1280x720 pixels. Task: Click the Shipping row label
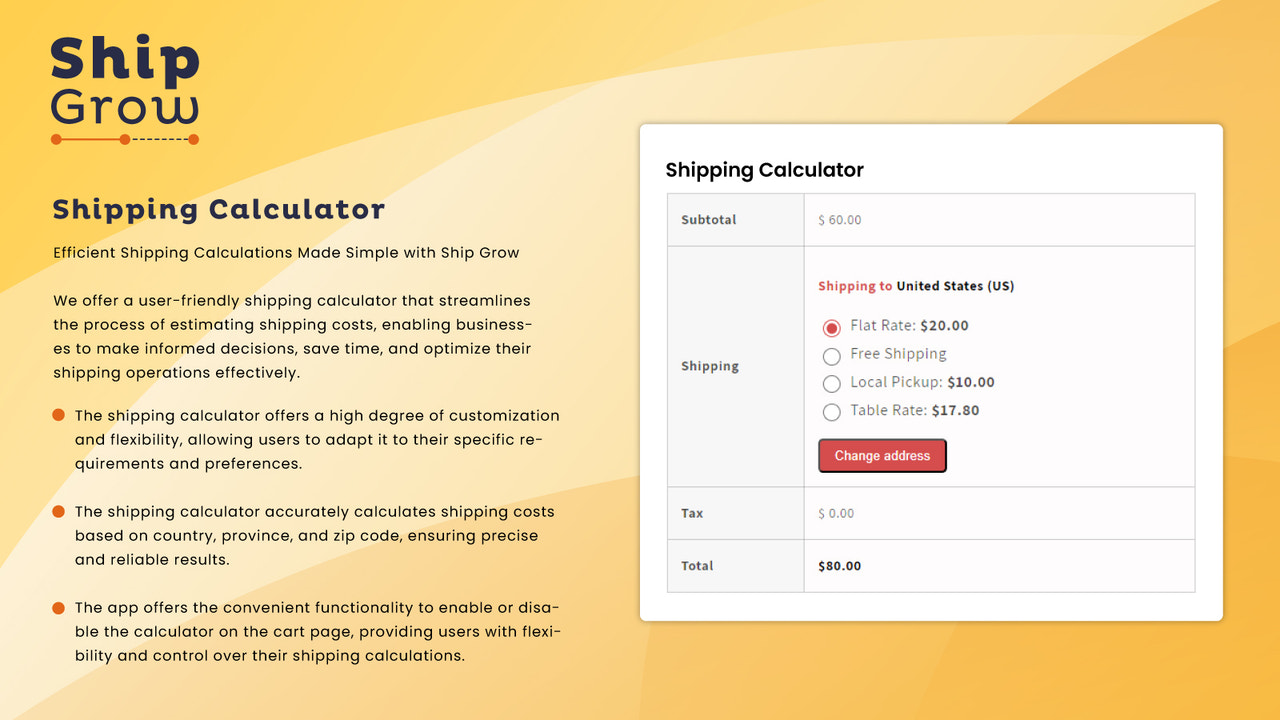point(709,366)
